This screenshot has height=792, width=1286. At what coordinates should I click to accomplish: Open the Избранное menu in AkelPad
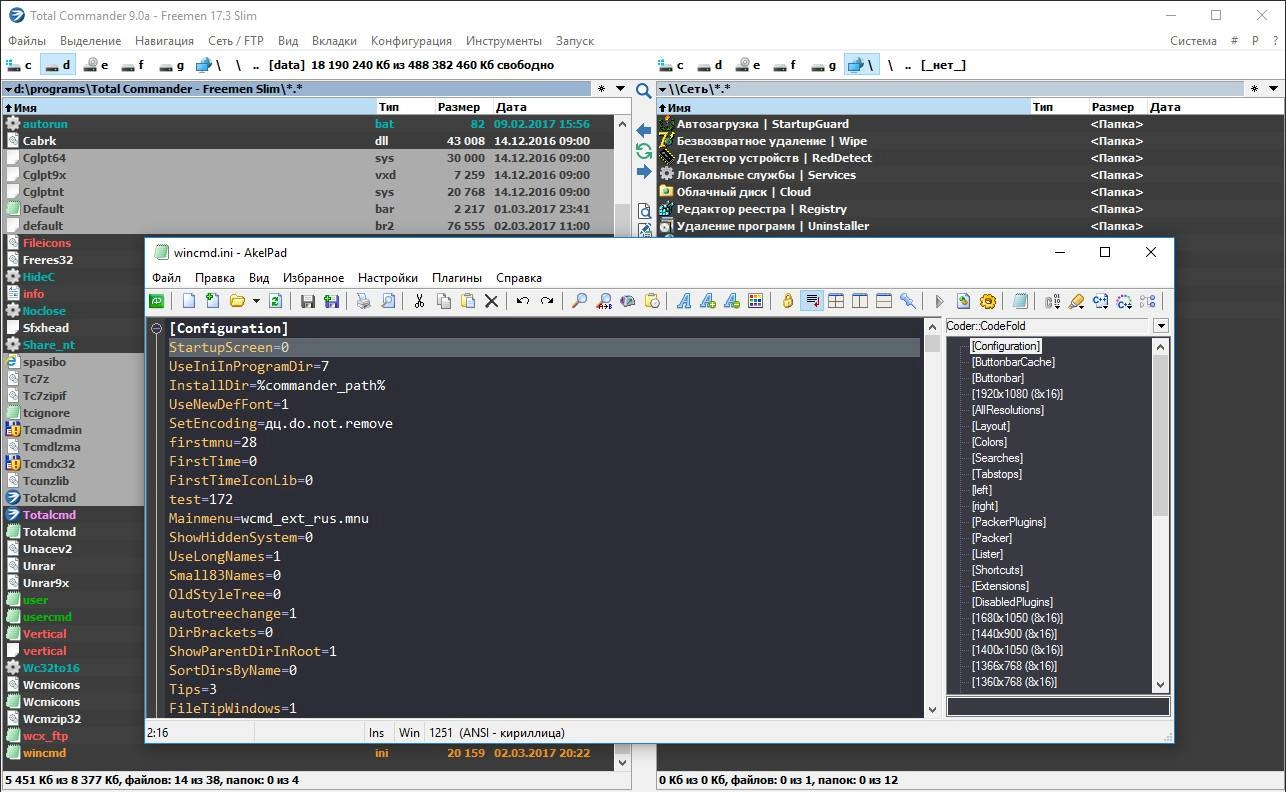[313, 278]
